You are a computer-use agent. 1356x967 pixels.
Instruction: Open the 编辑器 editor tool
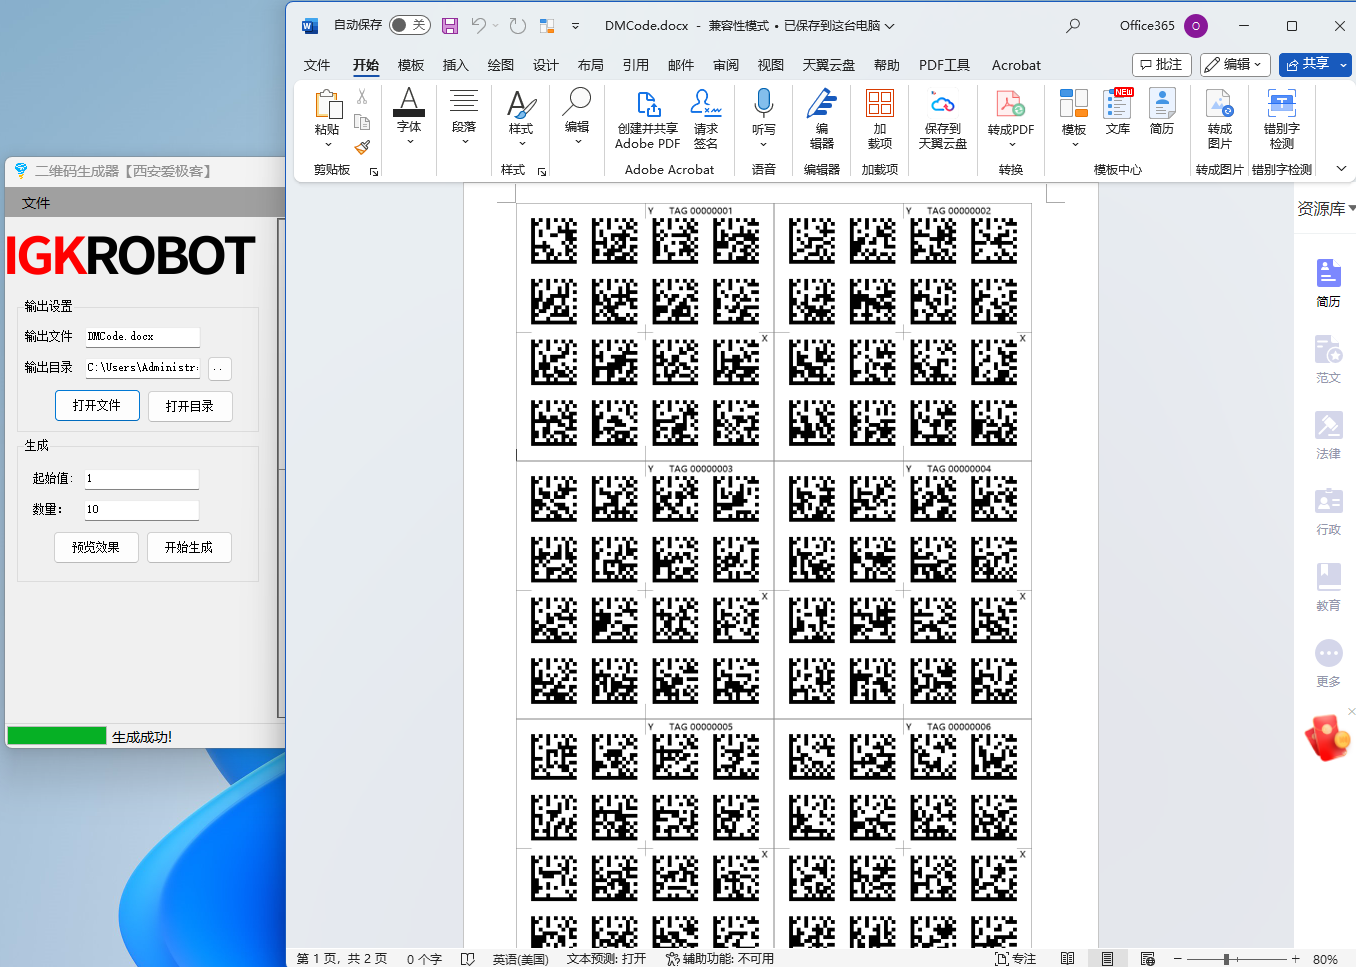click(x=822, y=119)
